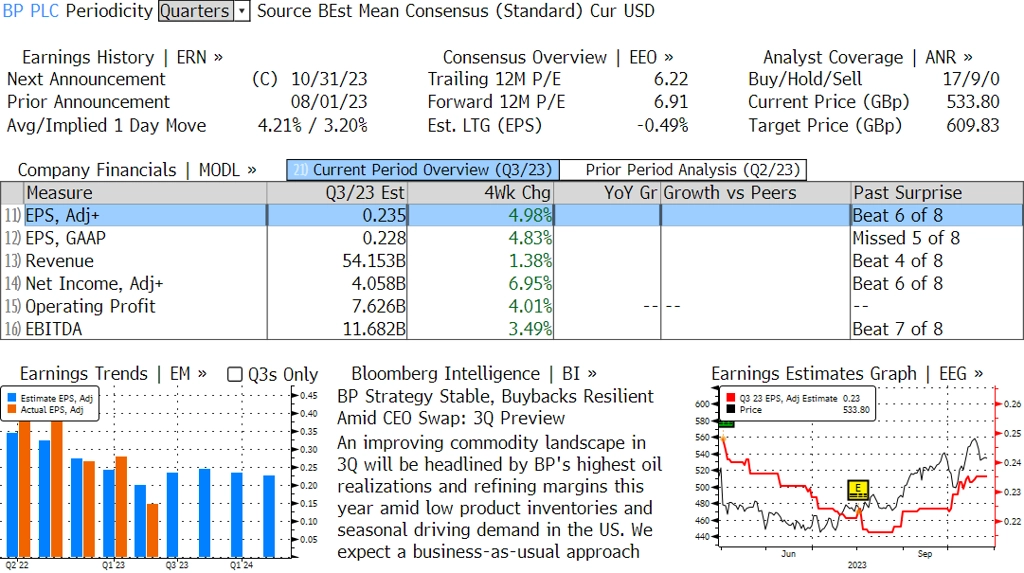Click the red Q3 23 EPS legend swatch
Viewport: 1024px width, 573px height.
[731, 398]
